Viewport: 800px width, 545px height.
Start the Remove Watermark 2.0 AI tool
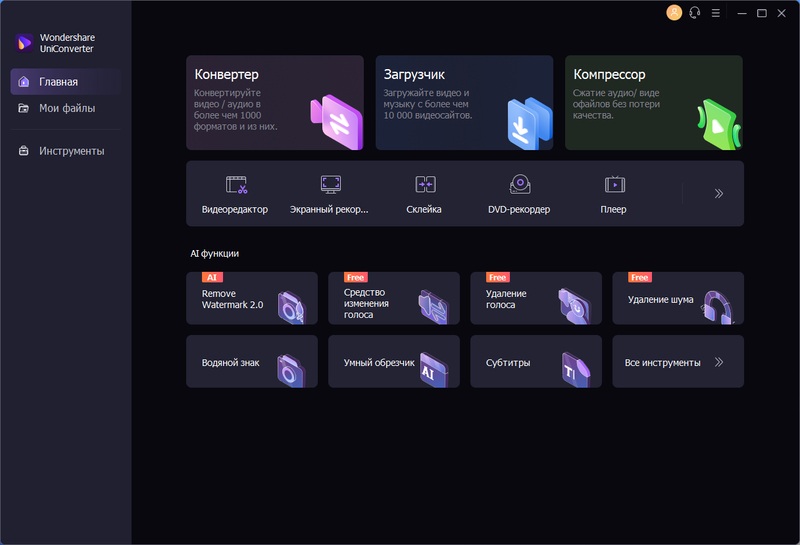pyautogui.click(x=252, y=299)
